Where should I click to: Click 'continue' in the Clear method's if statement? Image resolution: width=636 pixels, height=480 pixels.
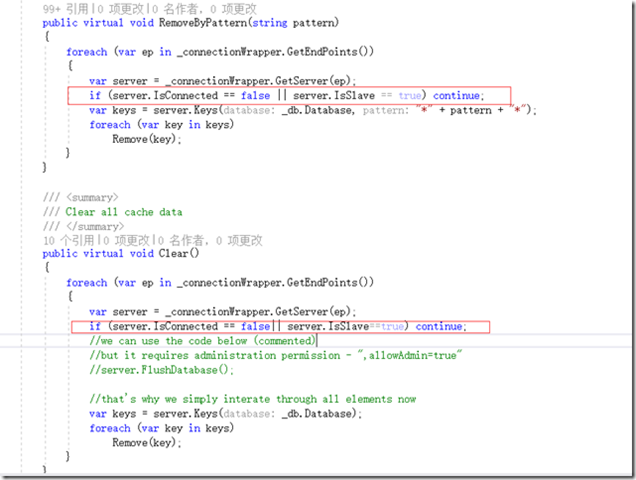click(x=438, y=327)
